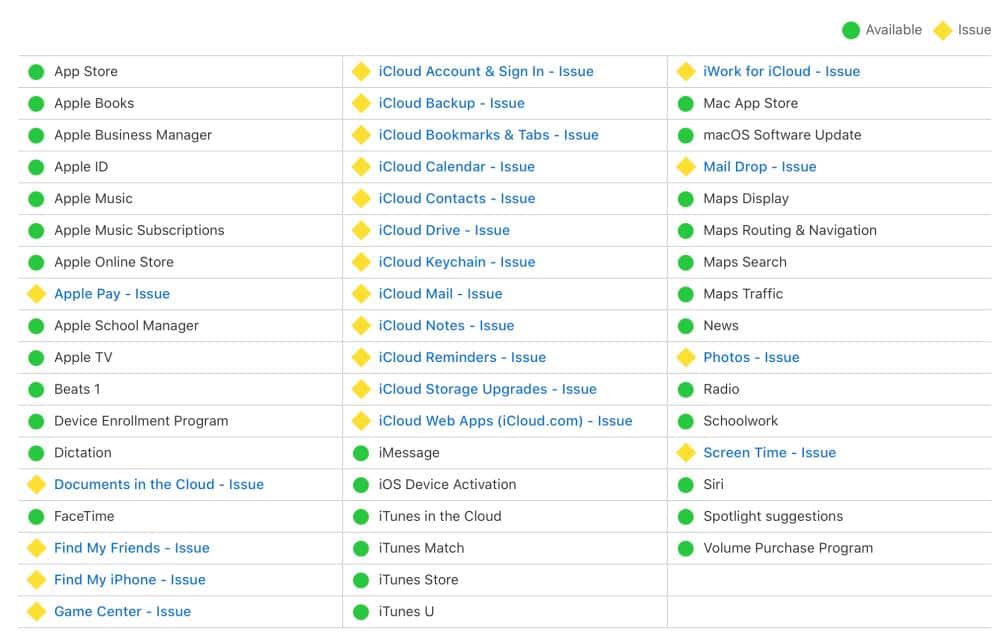Select the Dictation service text
Screen dimensions: 1005x639
(83, 452)
